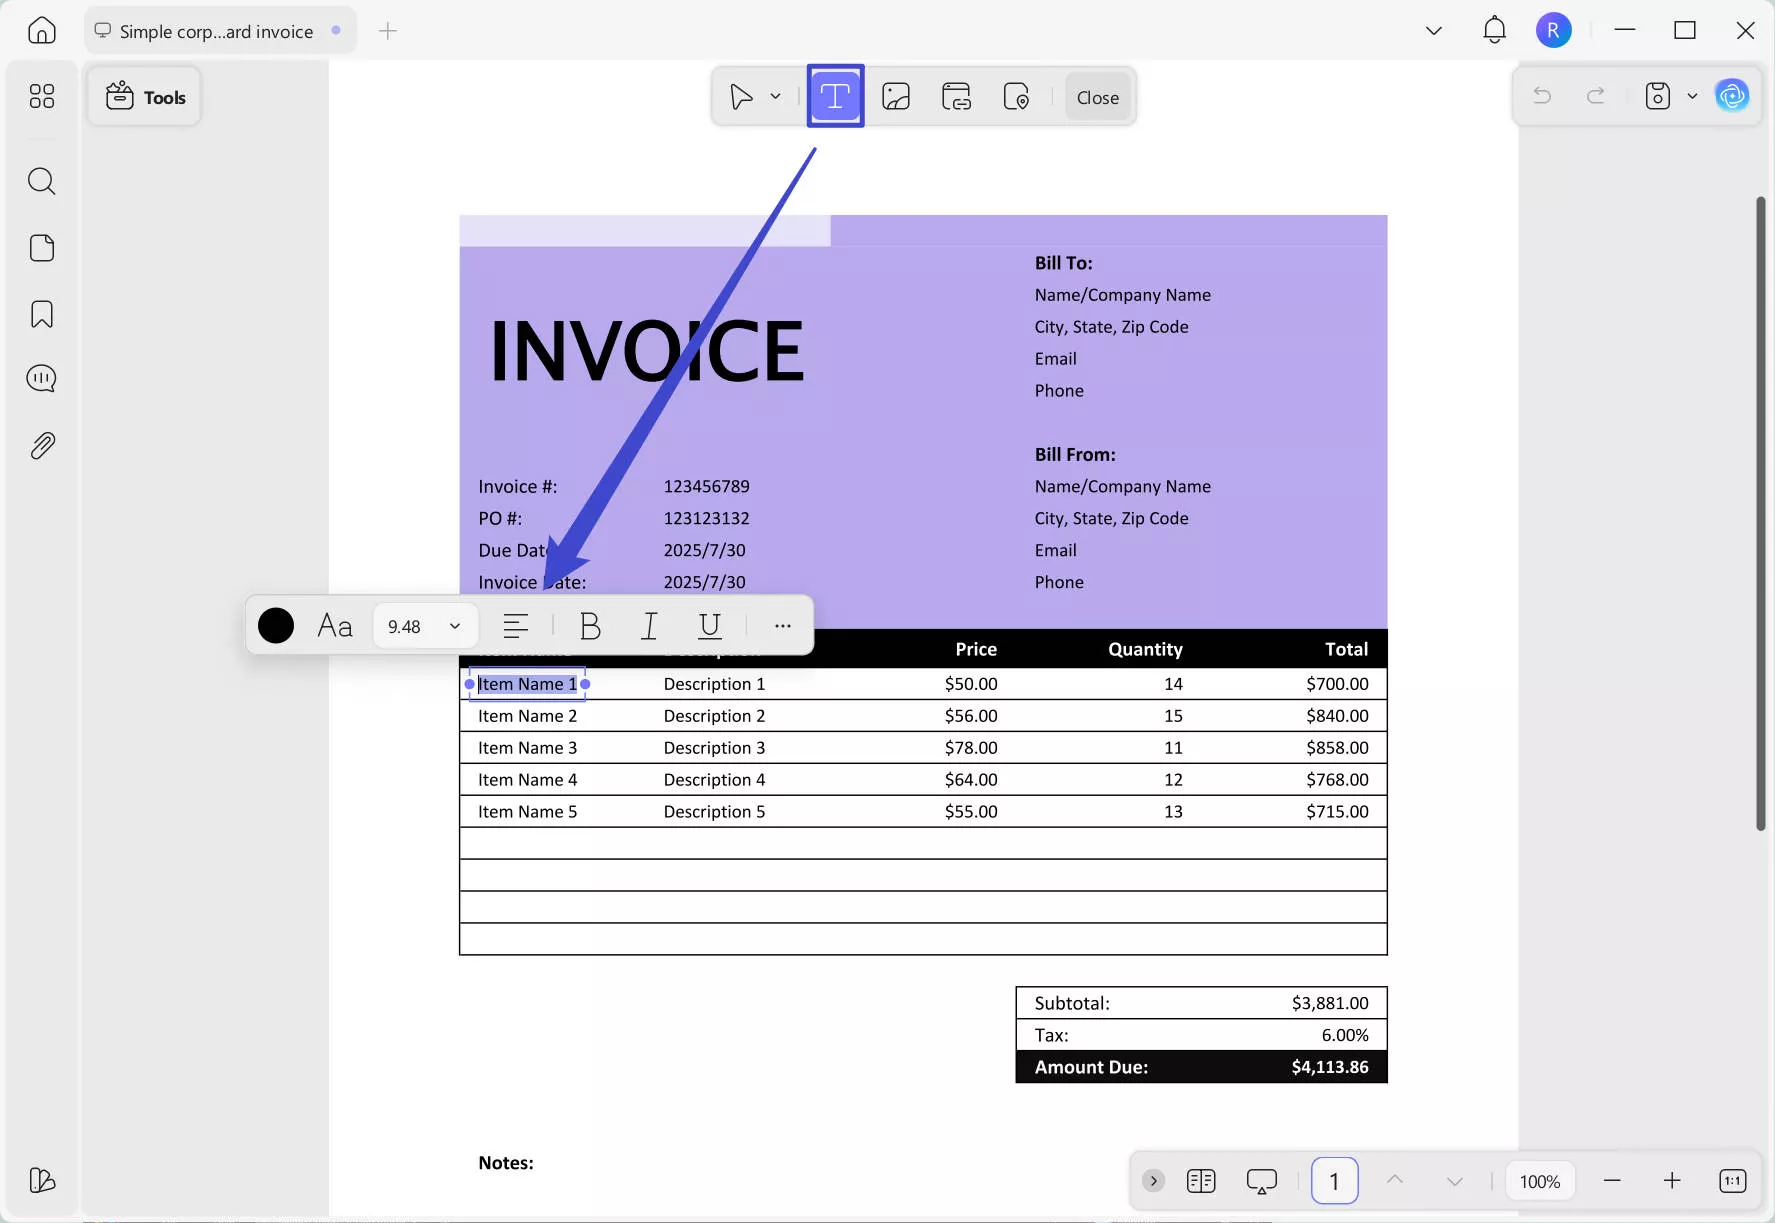Open the font size dropdown showing 9.48
The image size is (1775, 1223).
424,625
